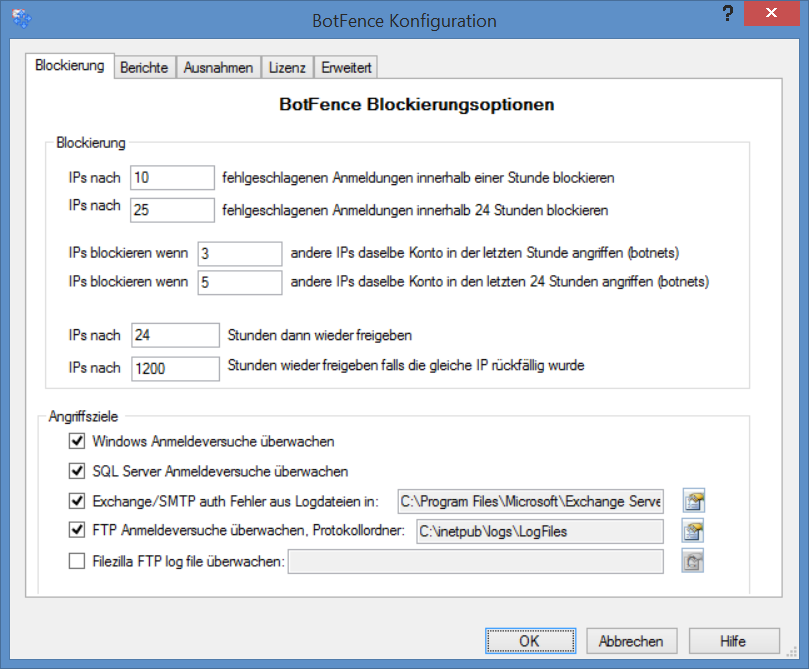The image size is (809, 669).
Task: Go to the Lizenz tab
Action: (x=287, y=68)
